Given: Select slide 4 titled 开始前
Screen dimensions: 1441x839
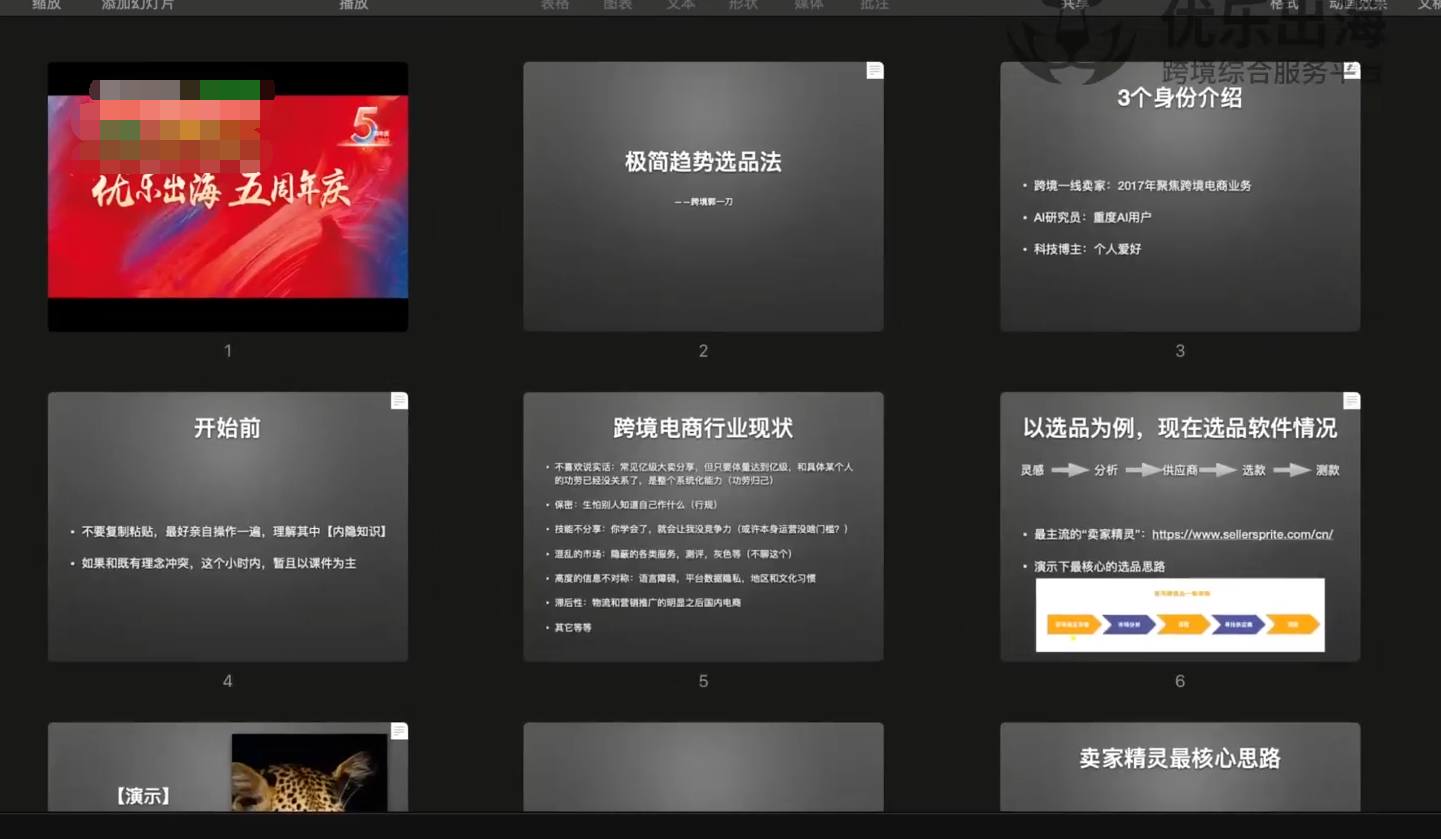Looking at the screenshot, I should point(228,526).
